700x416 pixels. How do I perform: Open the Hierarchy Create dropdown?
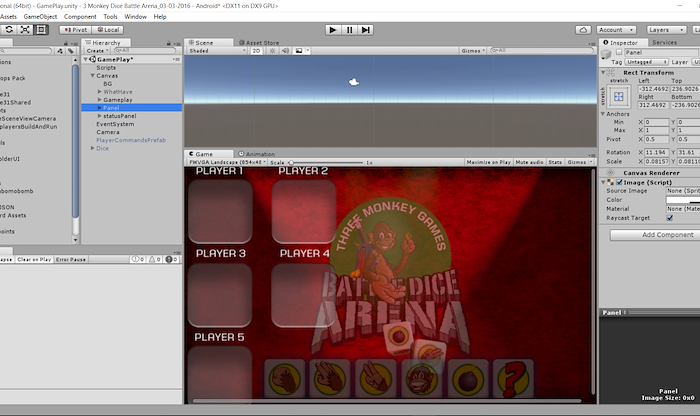pyautogui.click(x=97, y=51)
